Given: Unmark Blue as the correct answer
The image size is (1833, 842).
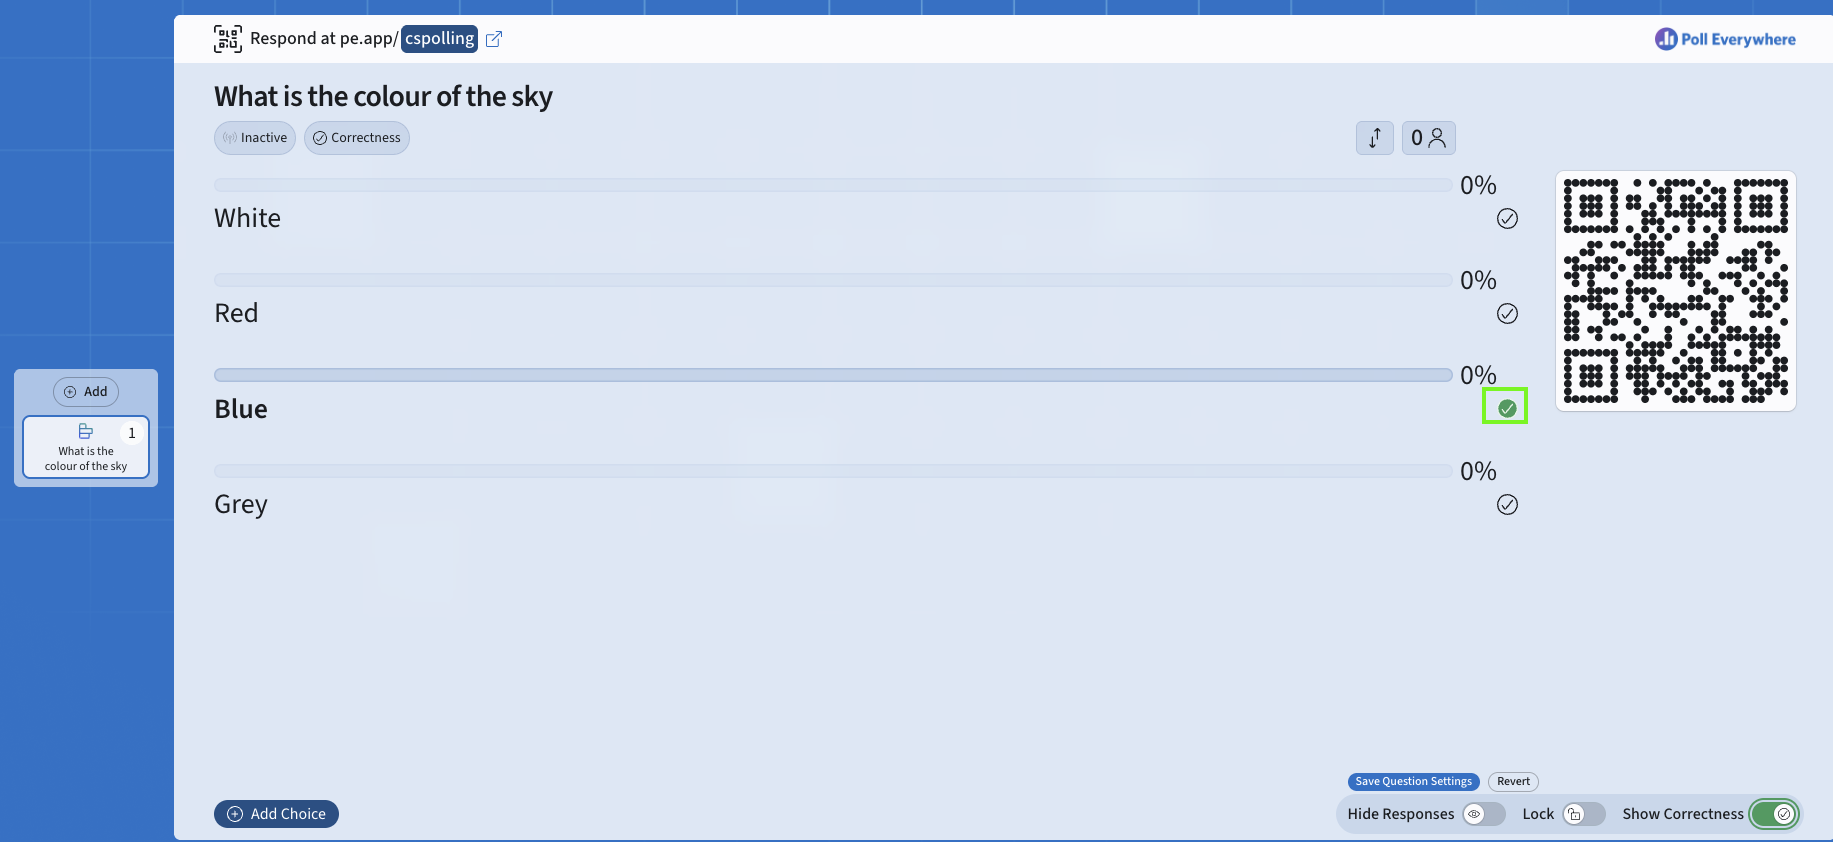Looking at the screenshot, I should tap(1505, 407).
